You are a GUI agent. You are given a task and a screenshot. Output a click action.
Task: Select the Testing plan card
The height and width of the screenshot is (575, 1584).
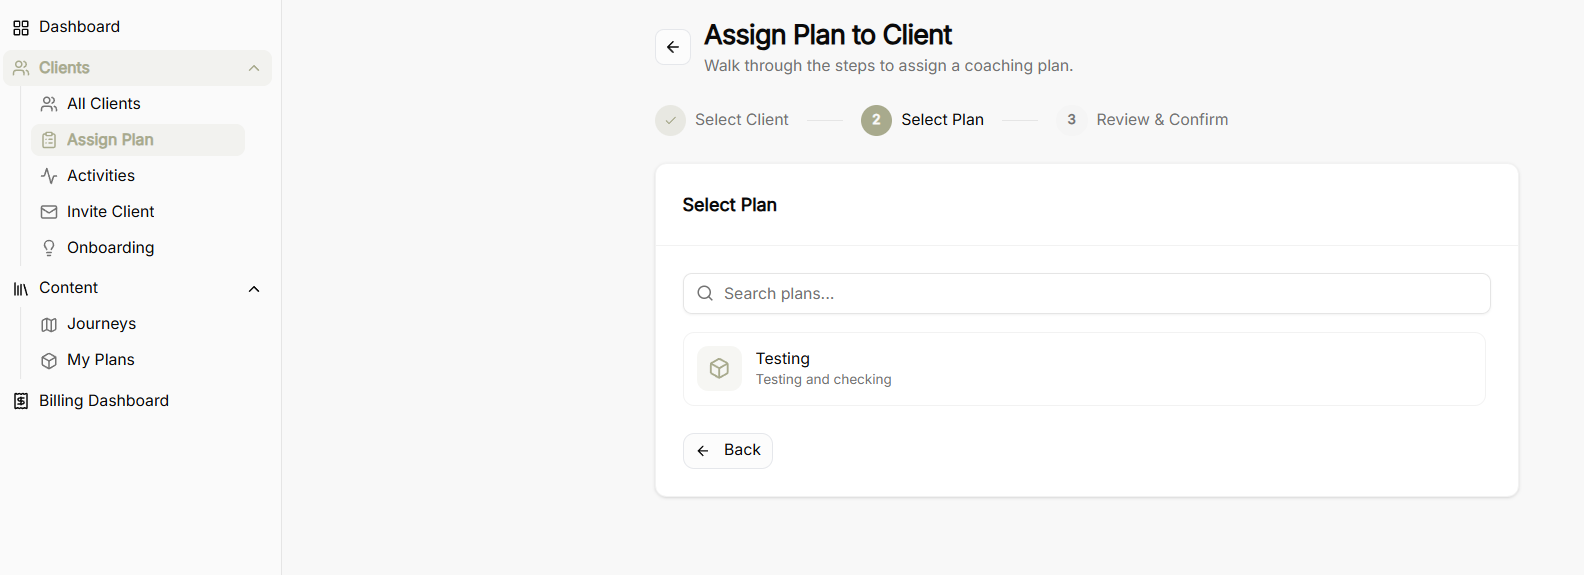point(1084,369)
